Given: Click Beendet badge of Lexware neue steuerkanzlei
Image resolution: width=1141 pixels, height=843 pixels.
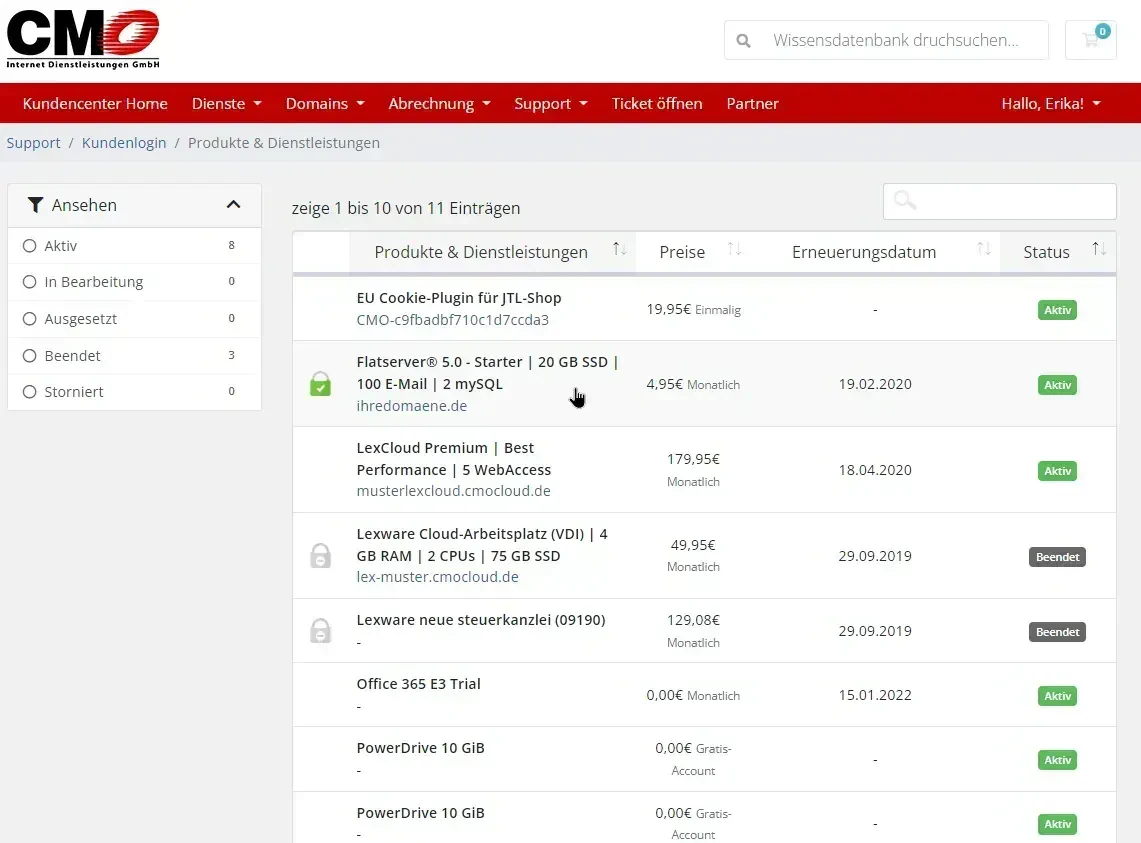Looking at the screenshot, I should click(x=1057, y=632).
